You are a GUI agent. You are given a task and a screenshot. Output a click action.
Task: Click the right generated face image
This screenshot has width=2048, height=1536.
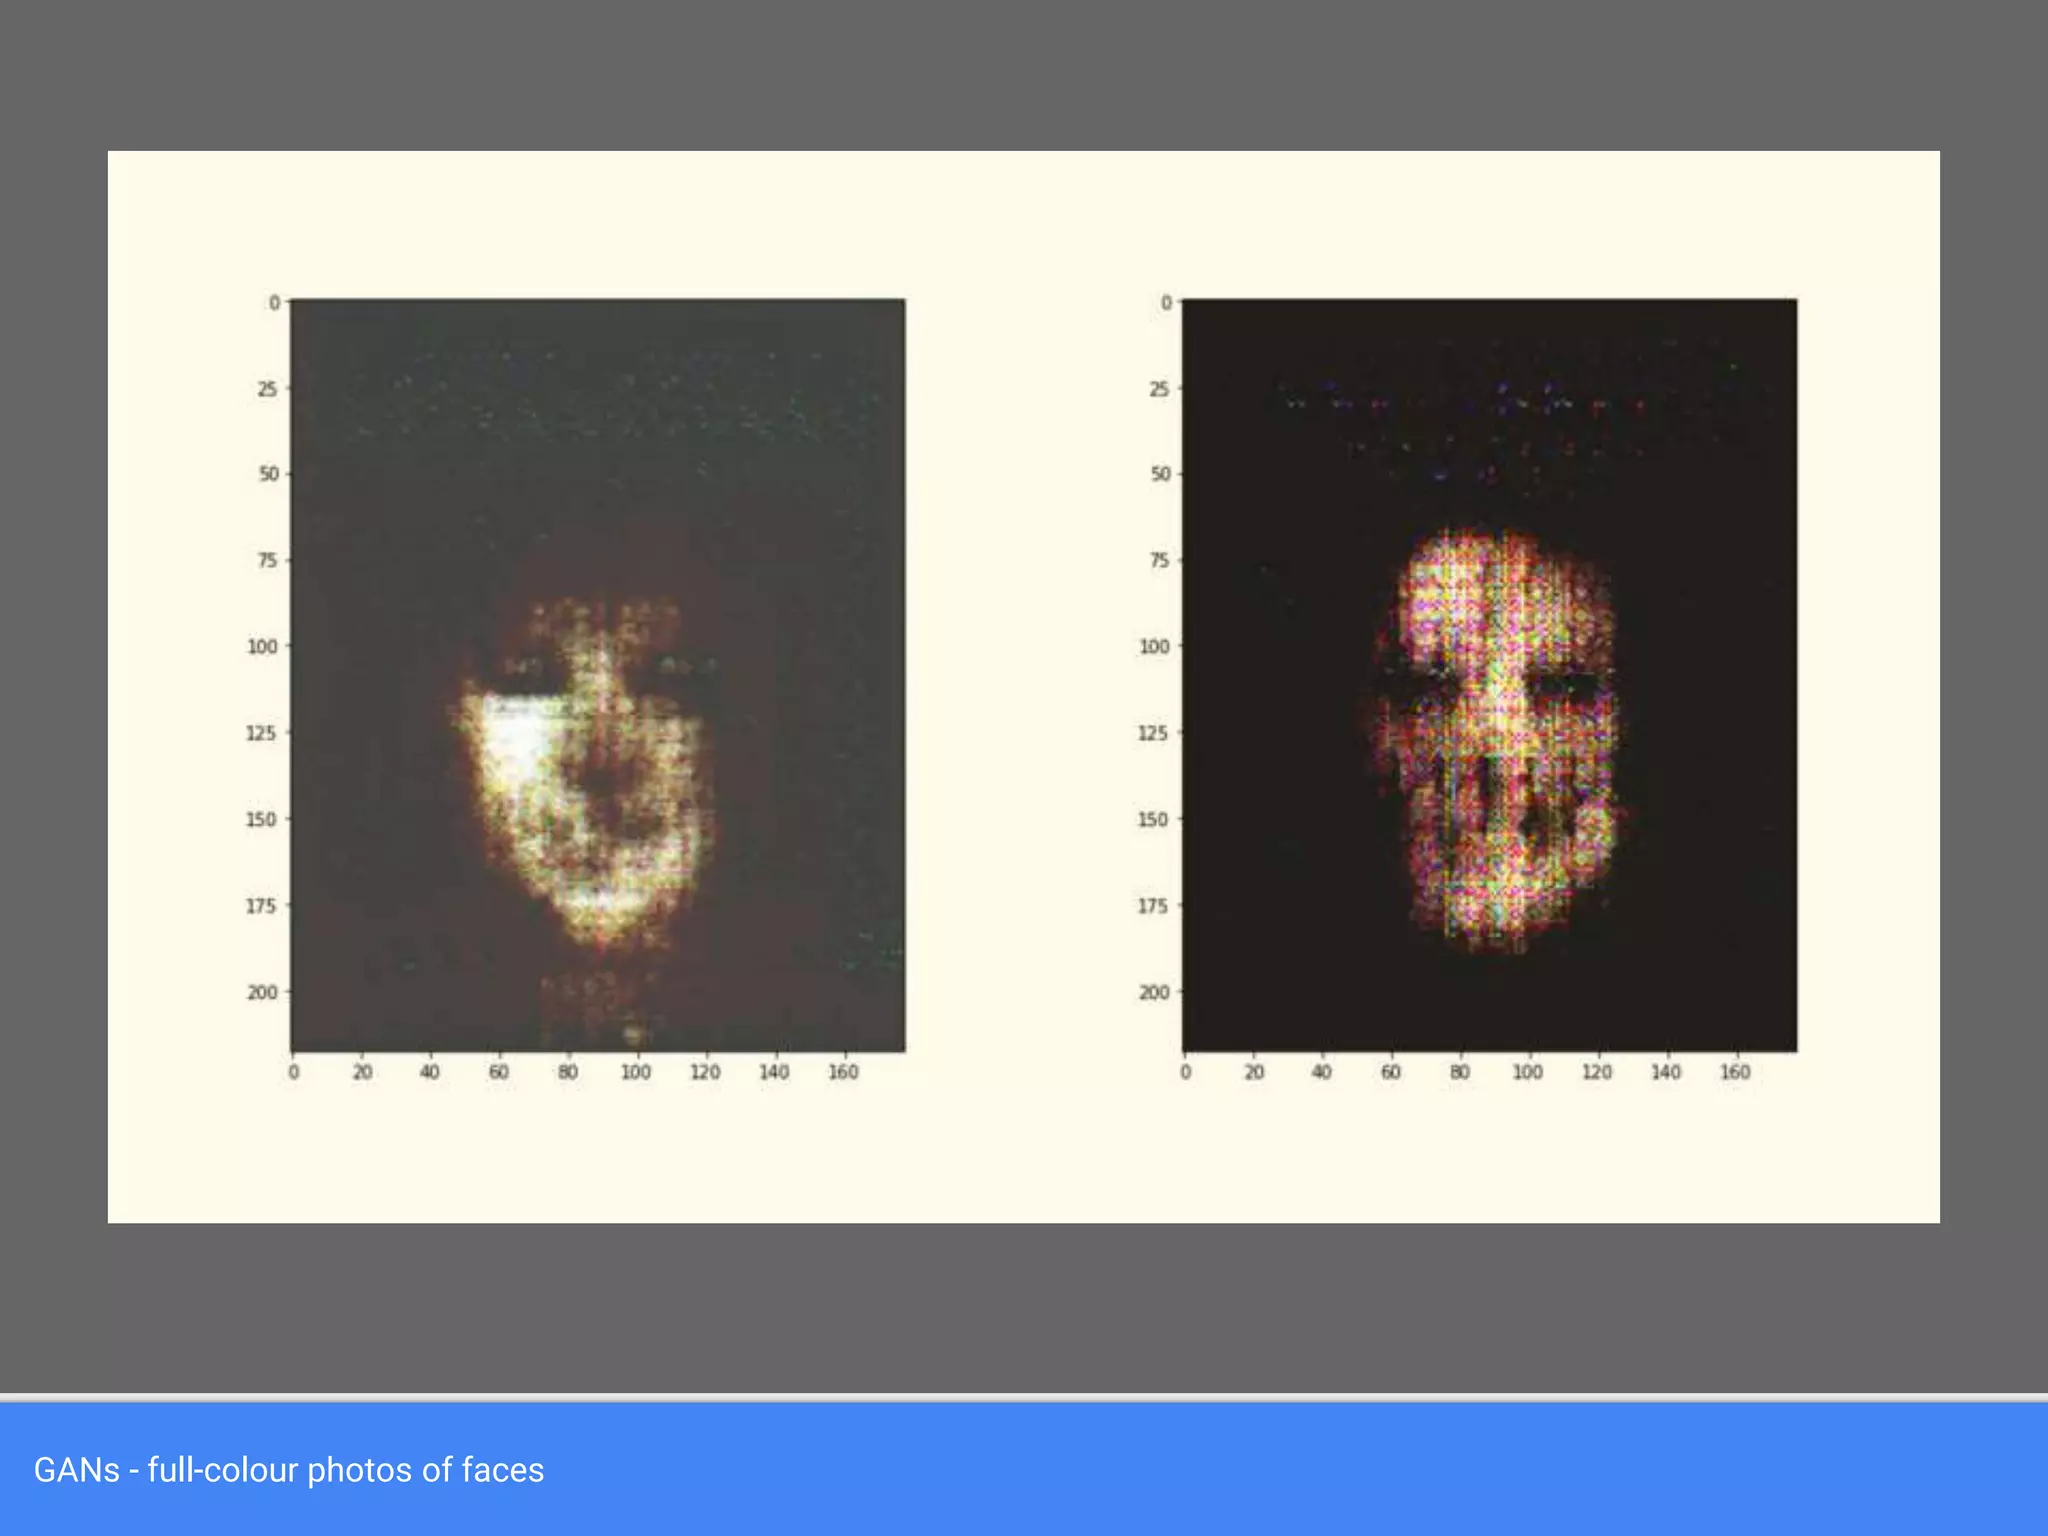(x=1489, y=674)
